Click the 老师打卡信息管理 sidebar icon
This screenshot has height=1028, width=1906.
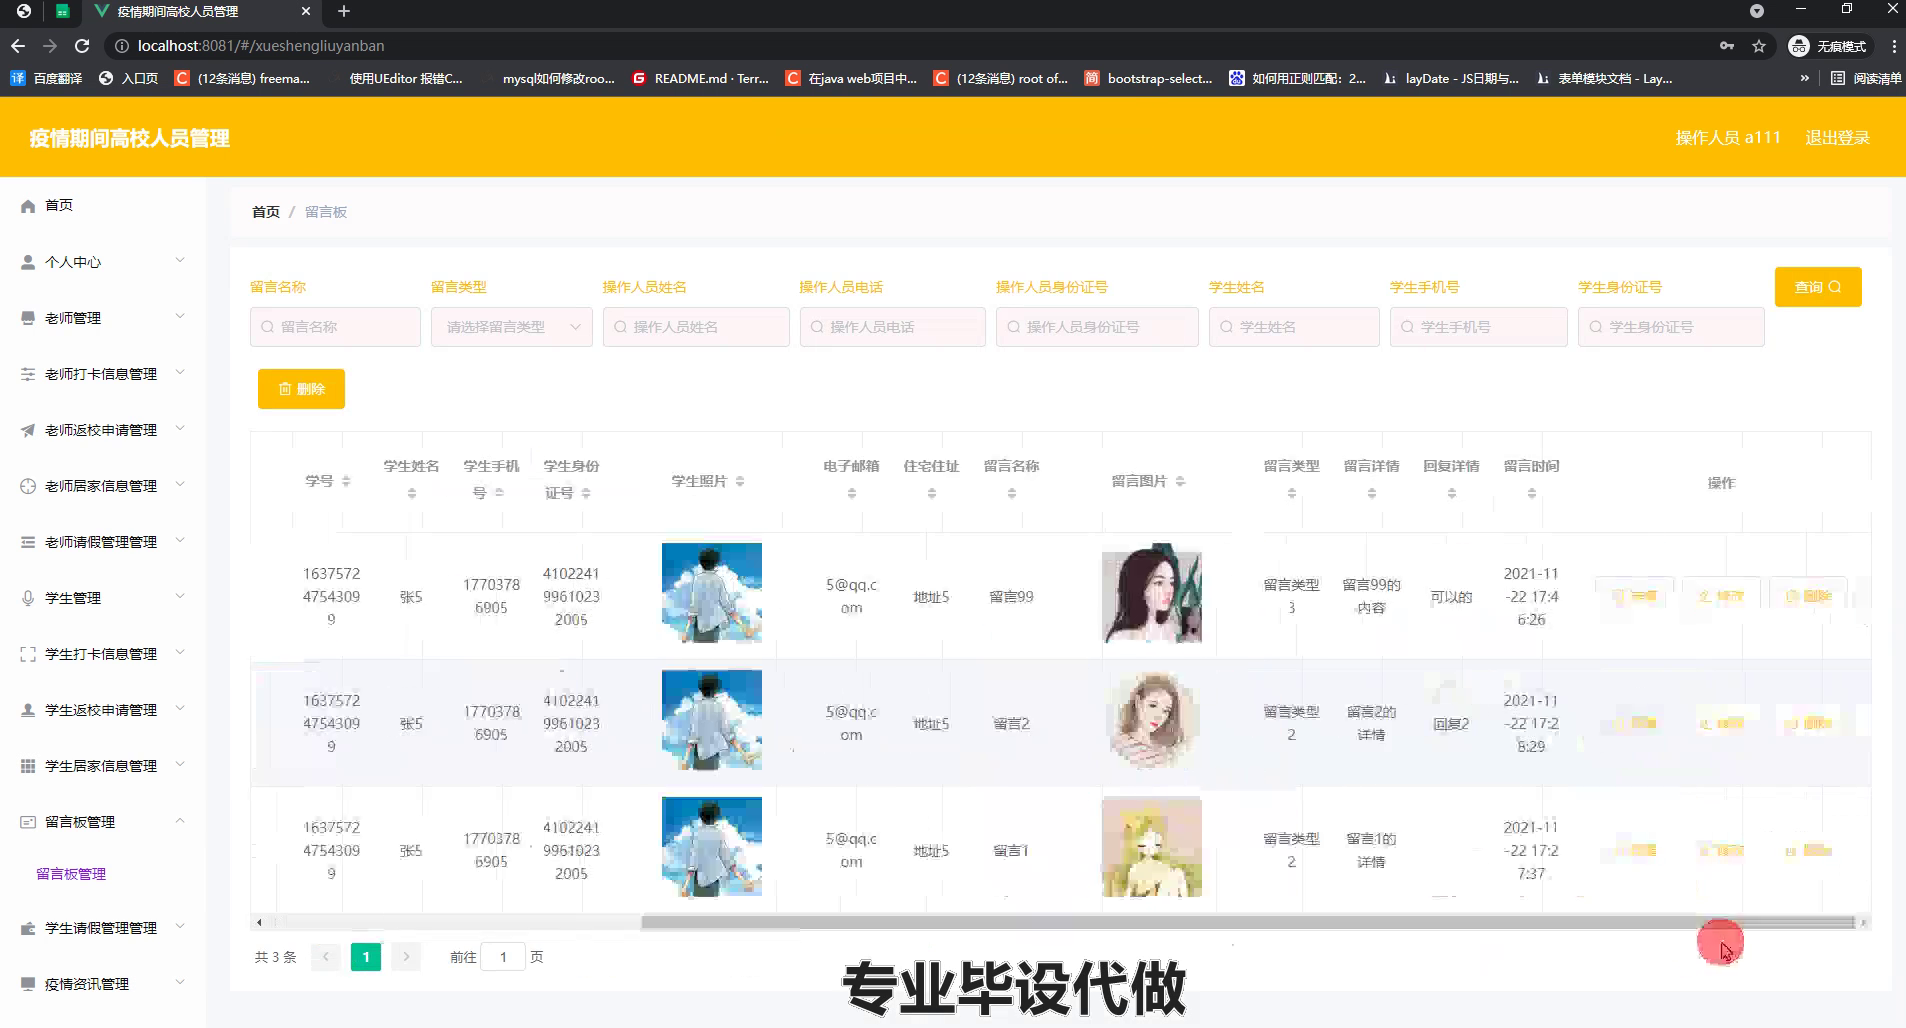[x=28, y=374]
